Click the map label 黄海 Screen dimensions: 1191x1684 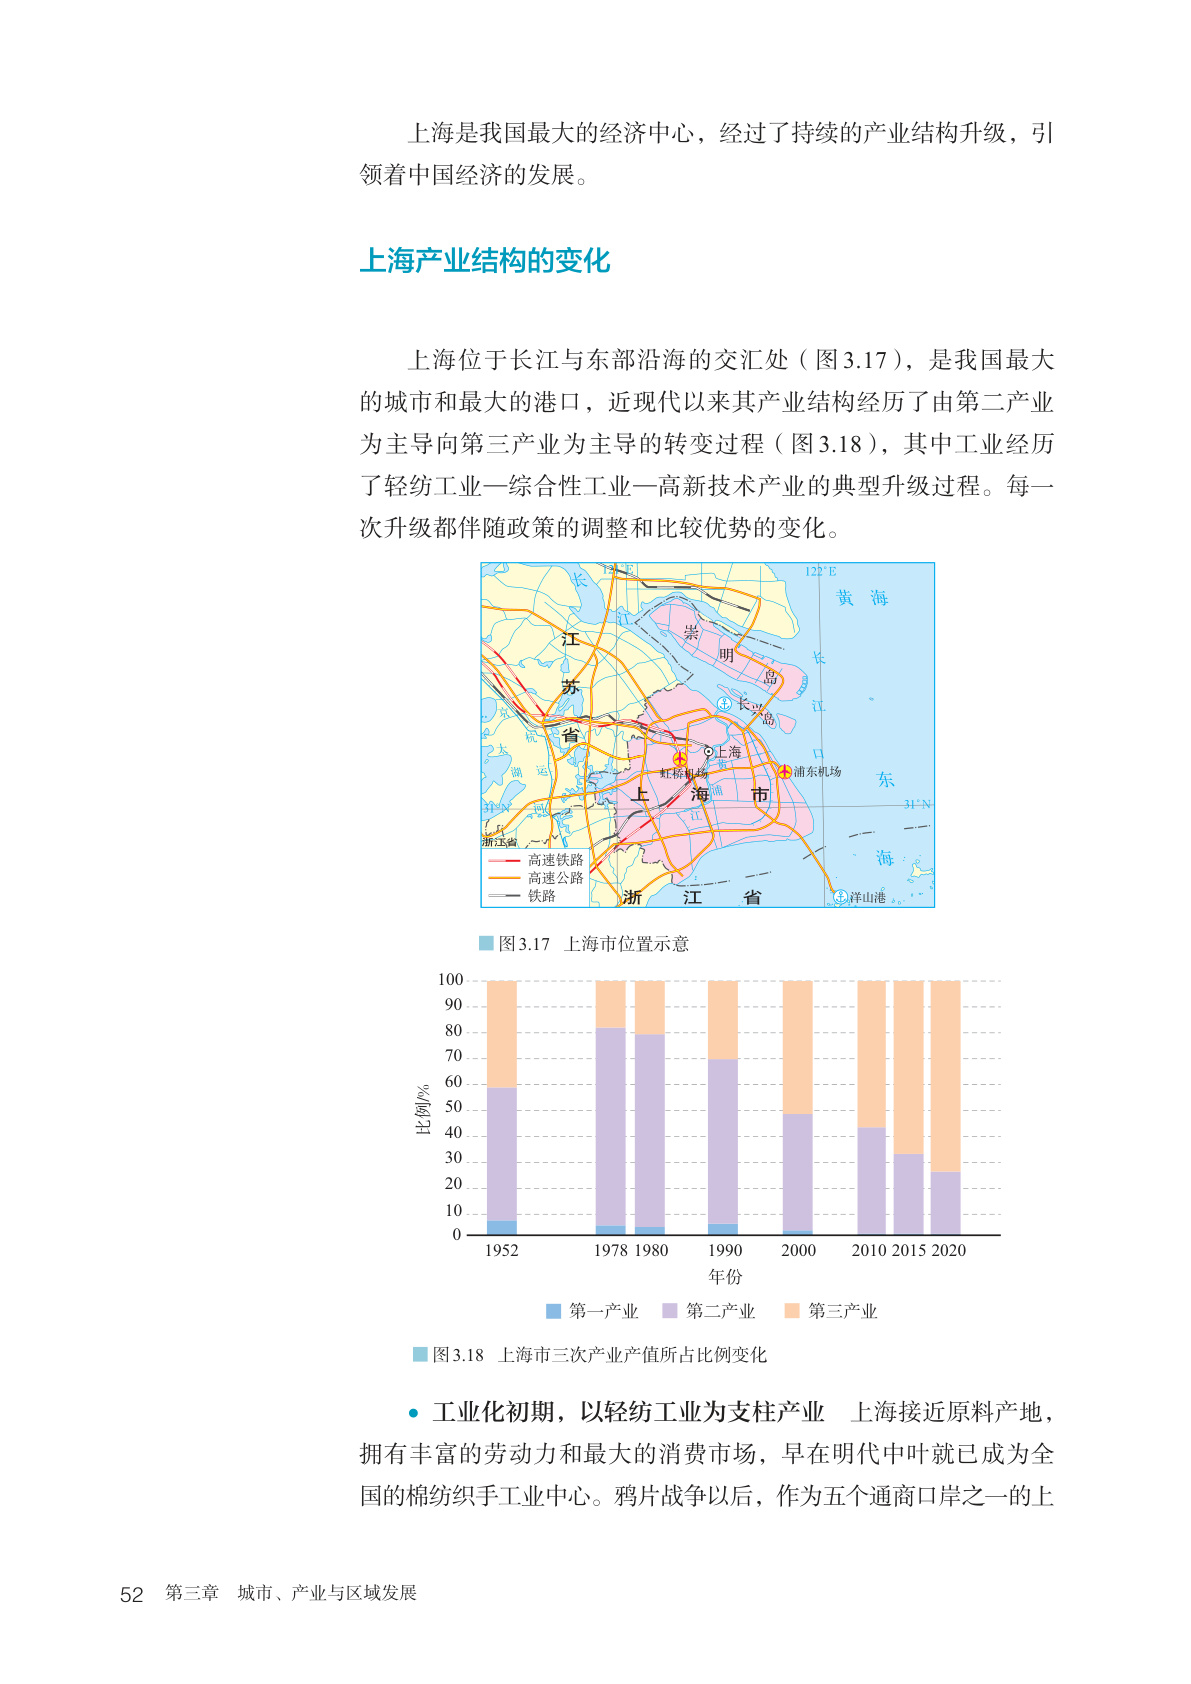862,598
